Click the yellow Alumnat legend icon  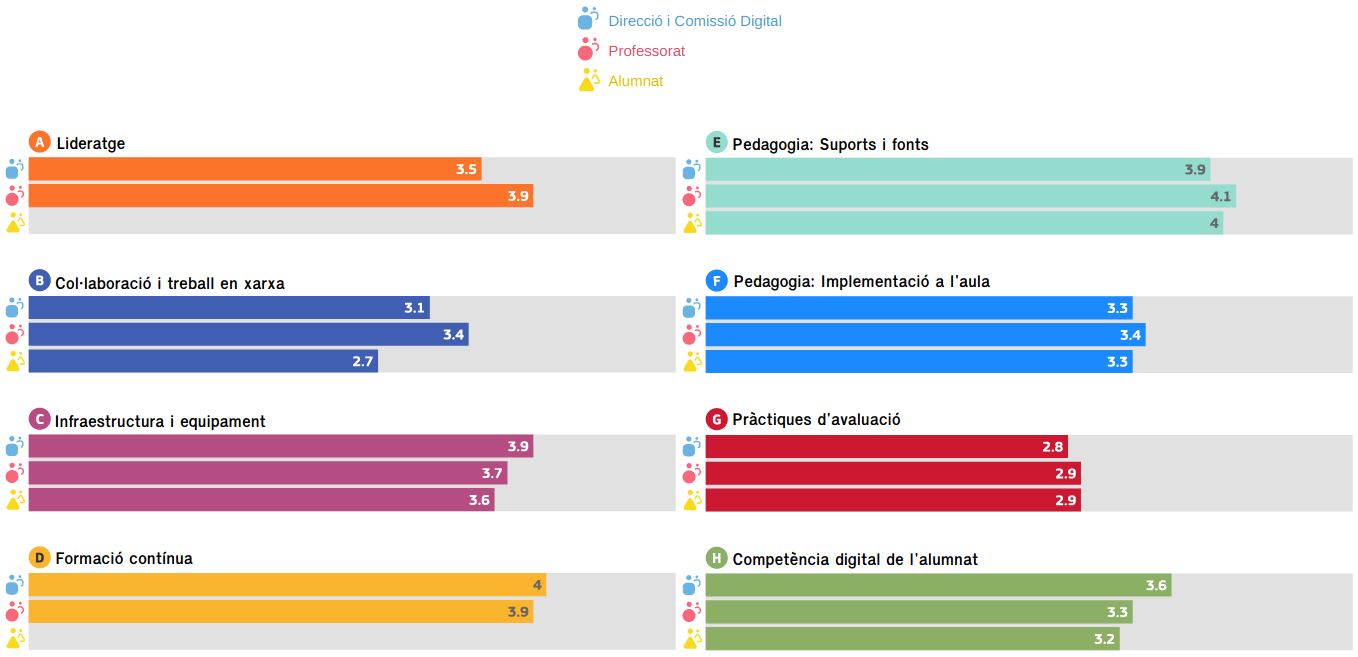point(588,80)
